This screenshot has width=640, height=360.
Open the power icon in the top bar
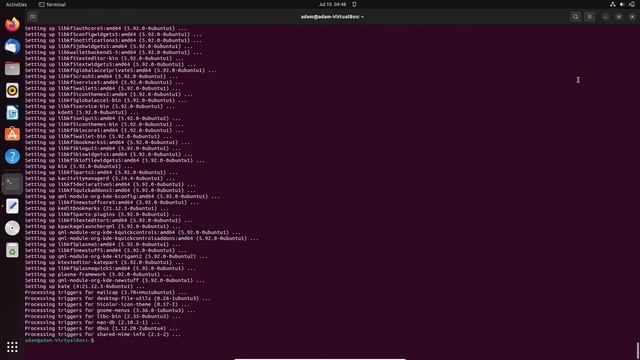[x=632, y=4]
